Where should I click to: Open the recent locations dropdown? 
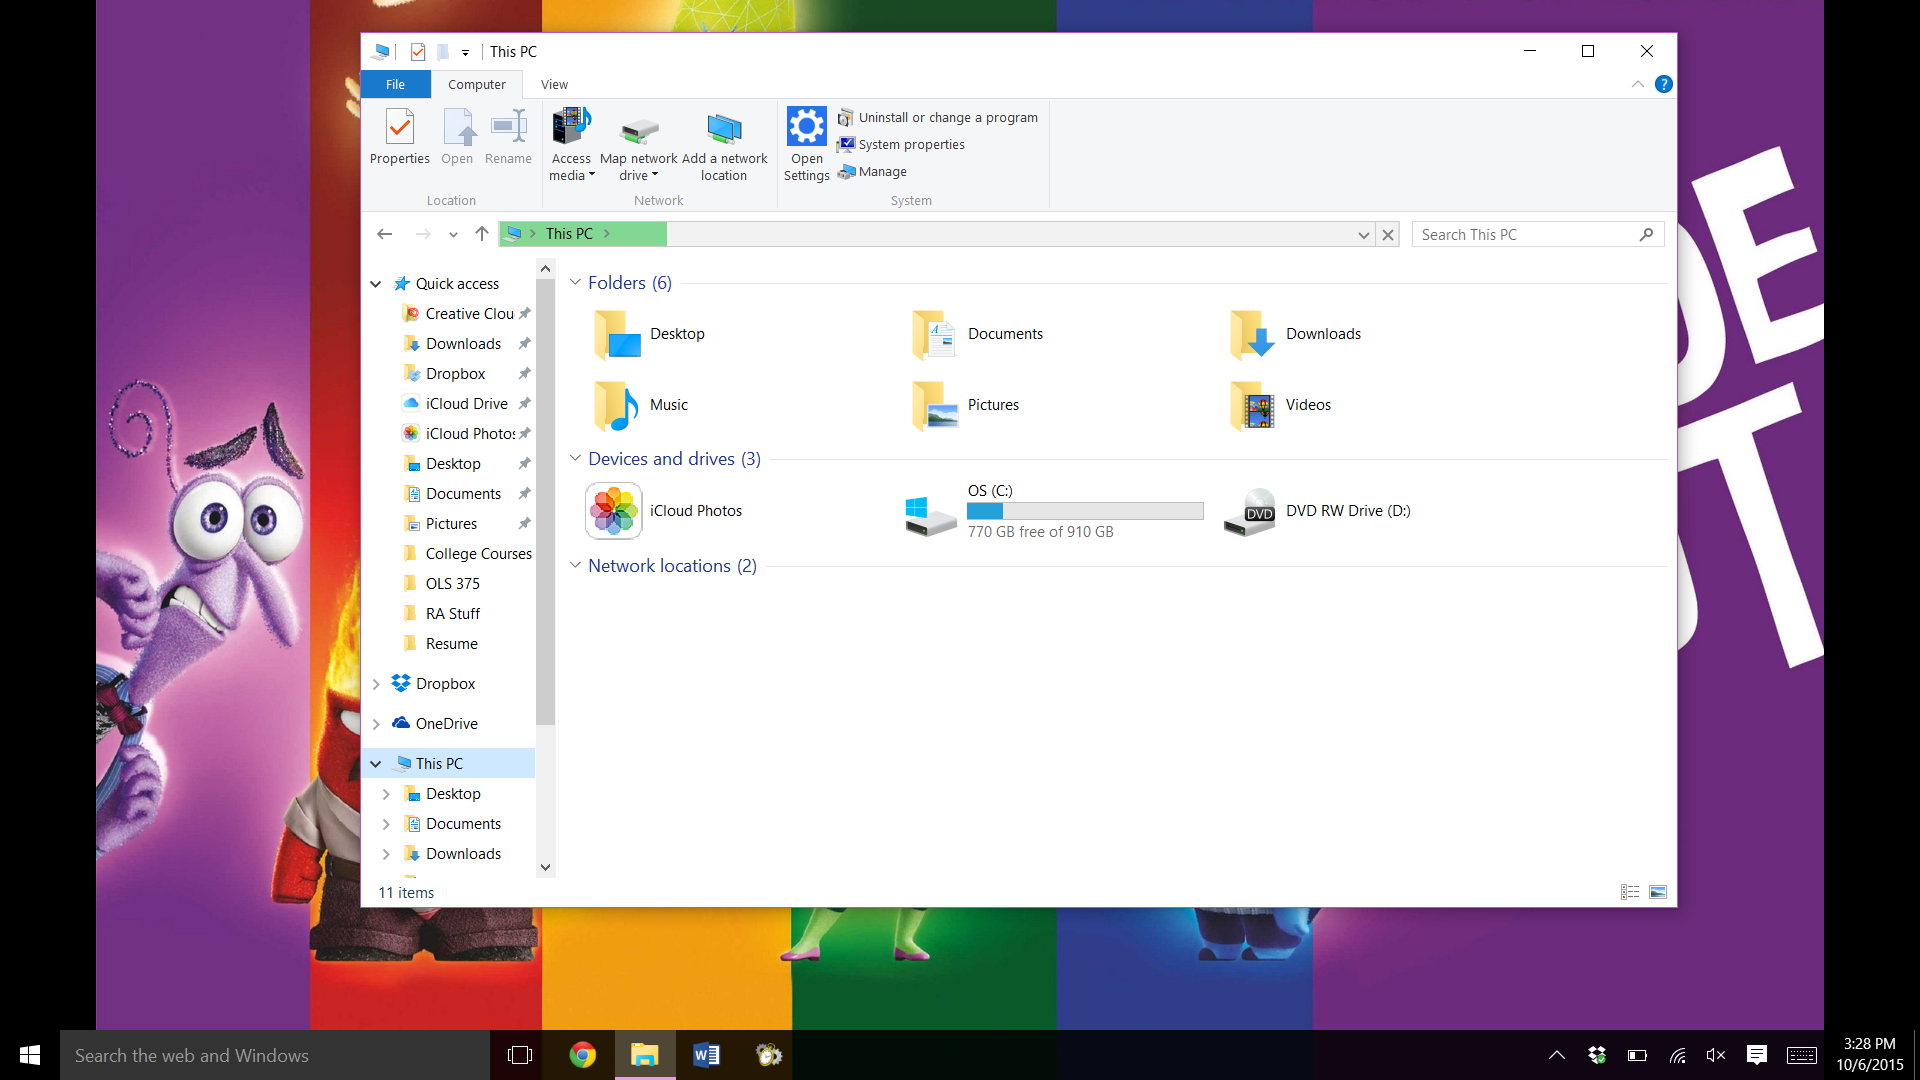453,235
